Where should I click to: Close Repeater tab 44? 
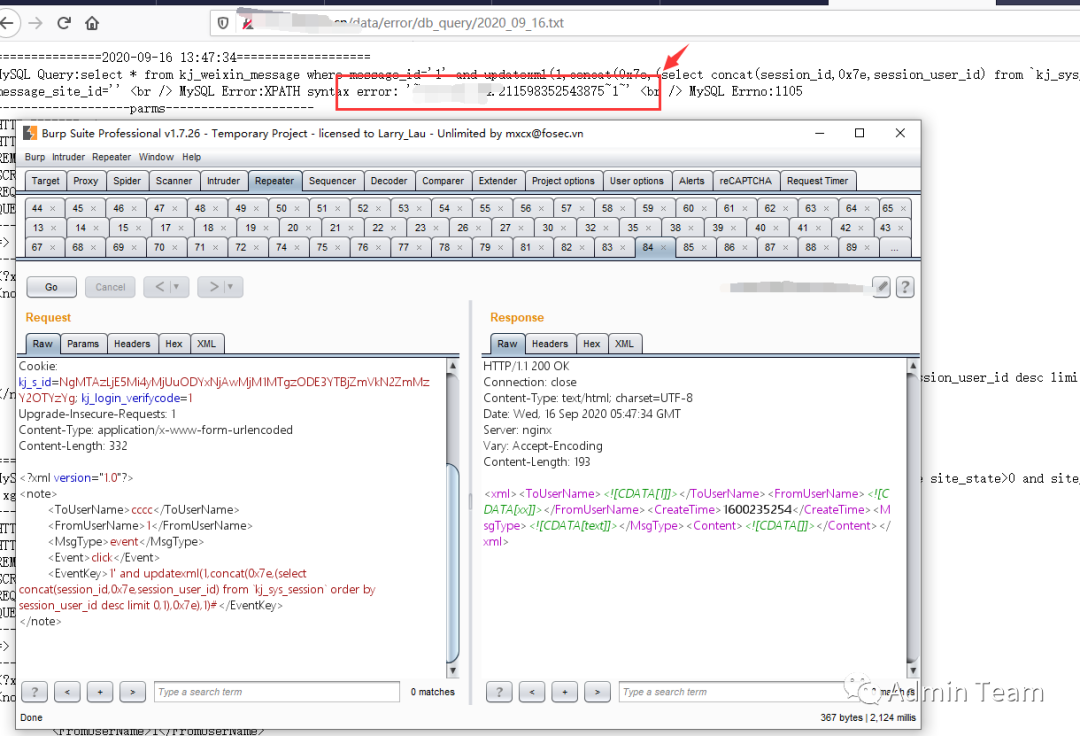(x=52, y=209)
